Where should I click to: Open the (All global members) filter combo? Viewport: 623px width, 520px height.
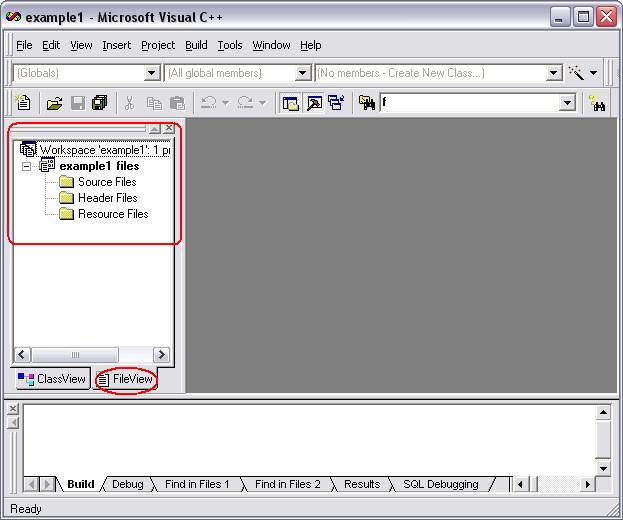coord(238,73)
